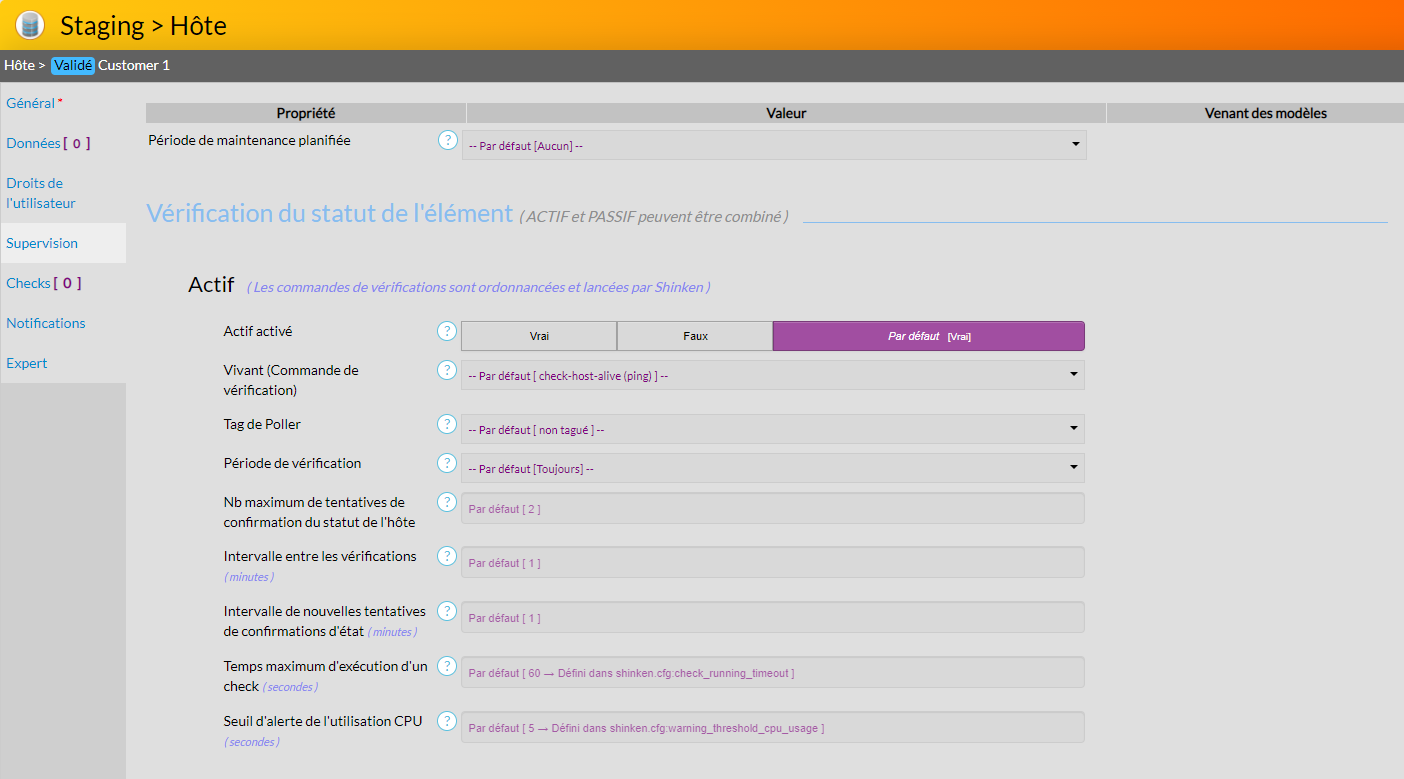Click the Staging database logo icon

(x=30, y=25)
